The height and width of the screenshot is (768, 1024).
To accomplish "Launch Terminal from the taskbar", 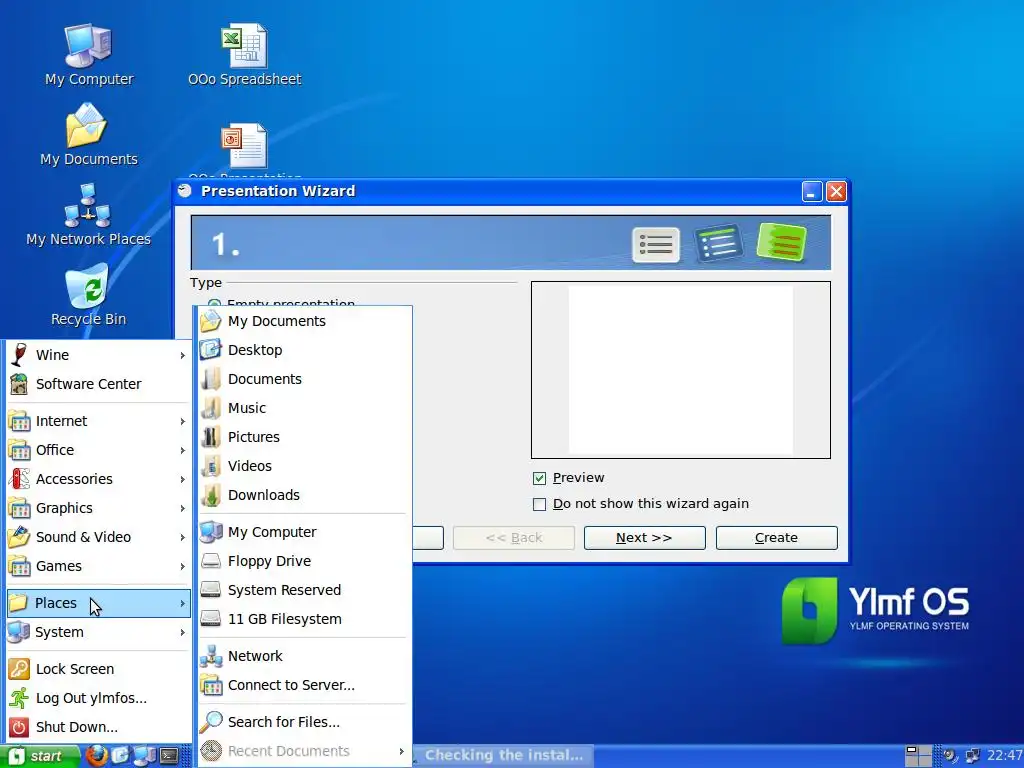I will pyautogui.click(x=169, y=756).
